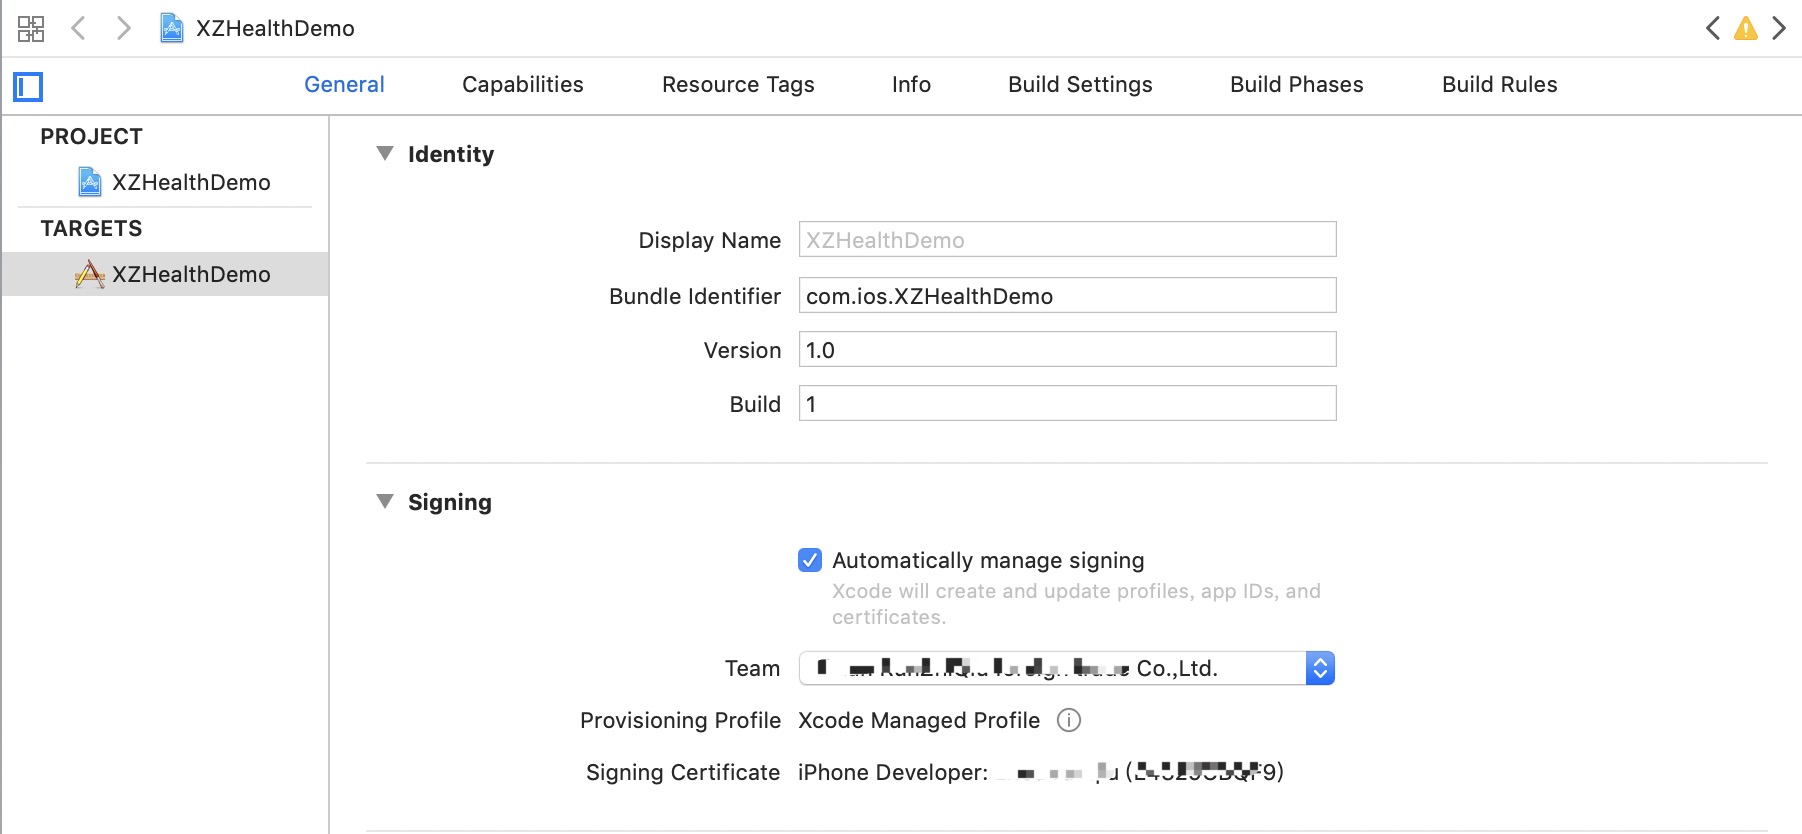Open the Build Phases tab
The width and height of the screenshot is (1802, 834).
coord(1297,85)
